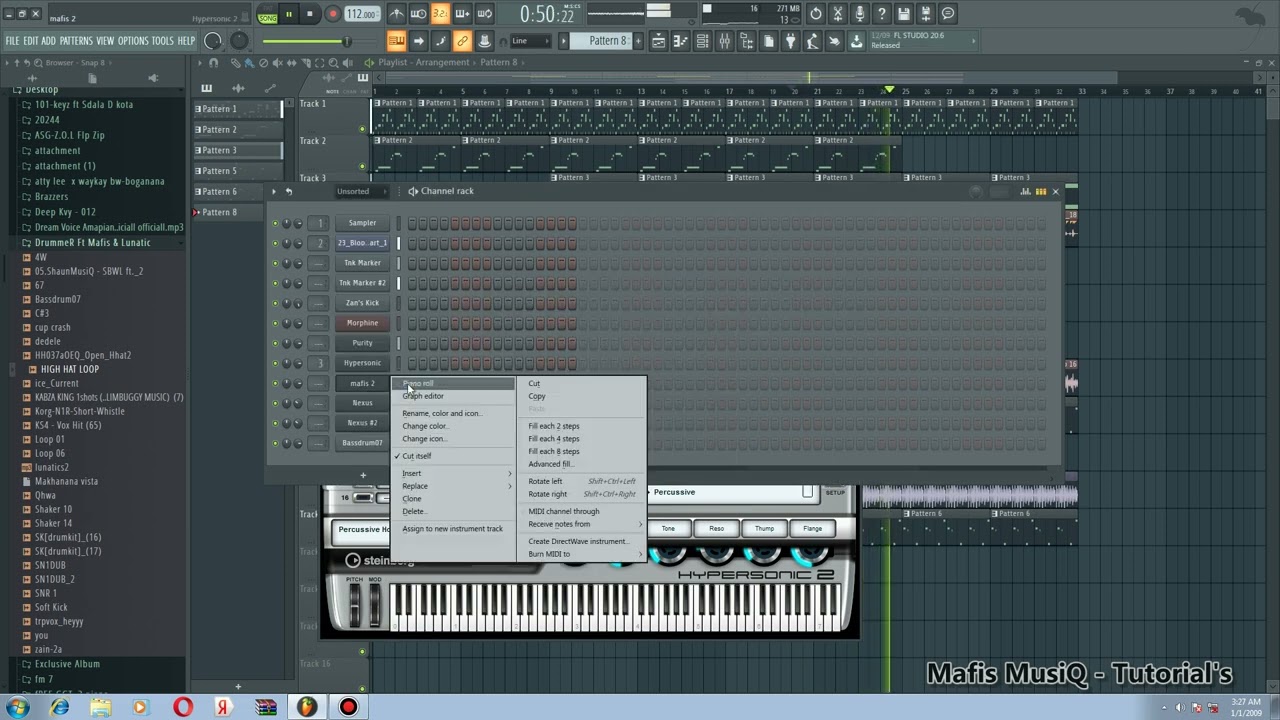Click the save project floppy icon
This screenshot has width=1280, height=720.
point(904,14)
